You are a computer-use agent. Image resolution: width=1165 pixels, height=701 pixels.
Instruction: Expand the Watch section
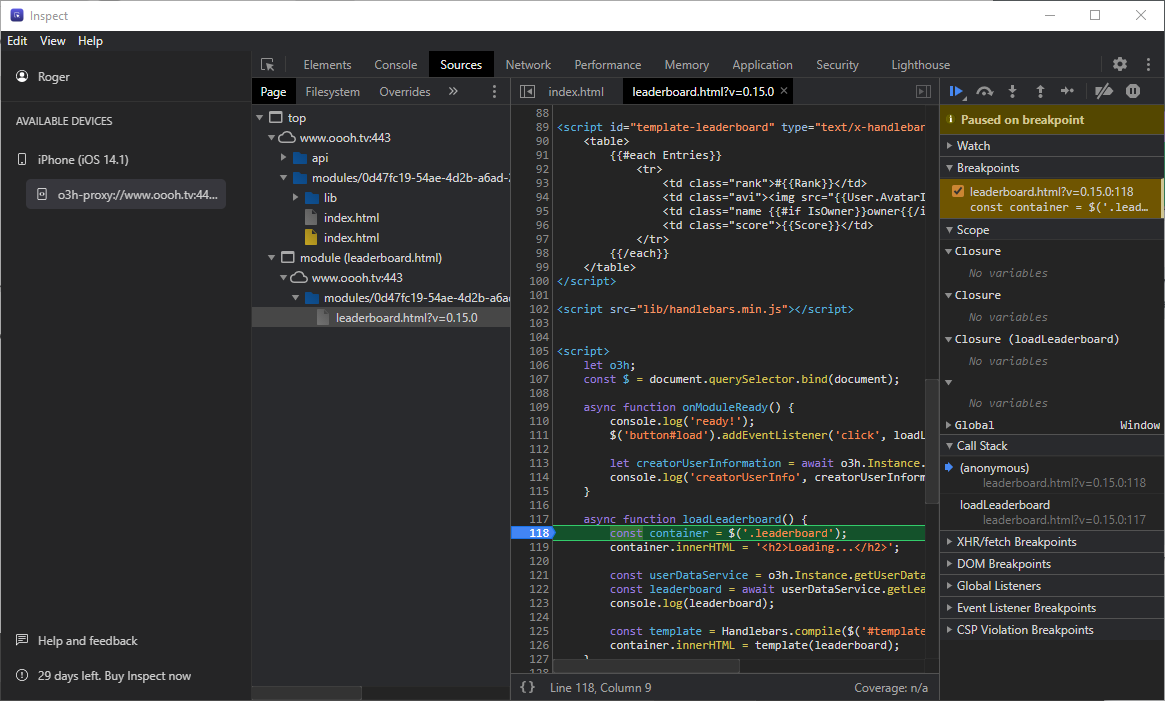pyautogui.click(x=973, y=146)
